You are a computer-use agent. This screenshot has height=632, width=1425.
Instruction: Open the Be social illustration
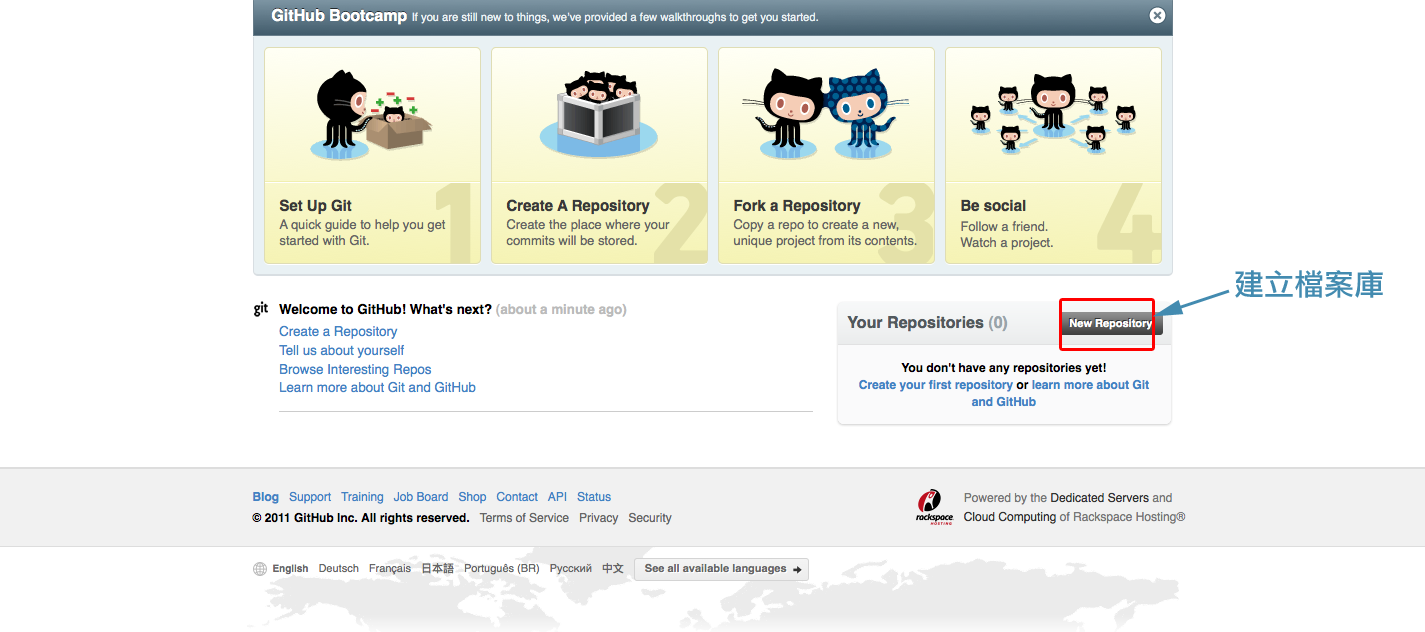click(x=1053, y=115)
